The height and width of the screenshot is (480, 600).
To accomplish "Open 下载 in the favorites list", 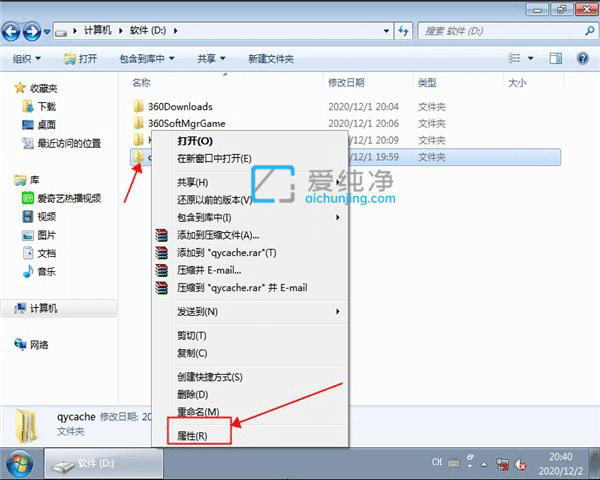I will click(x=39, y=106).
